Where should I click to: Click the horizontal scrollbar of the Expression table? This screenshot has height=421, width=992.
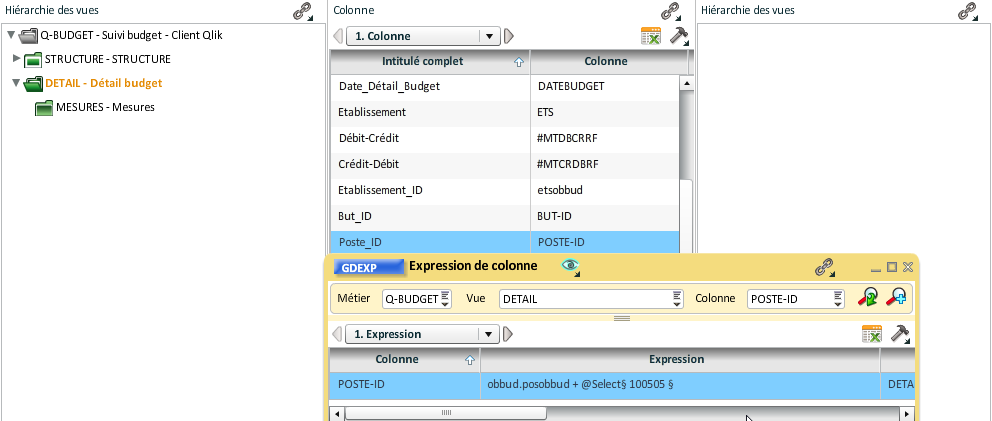[621, 413]
